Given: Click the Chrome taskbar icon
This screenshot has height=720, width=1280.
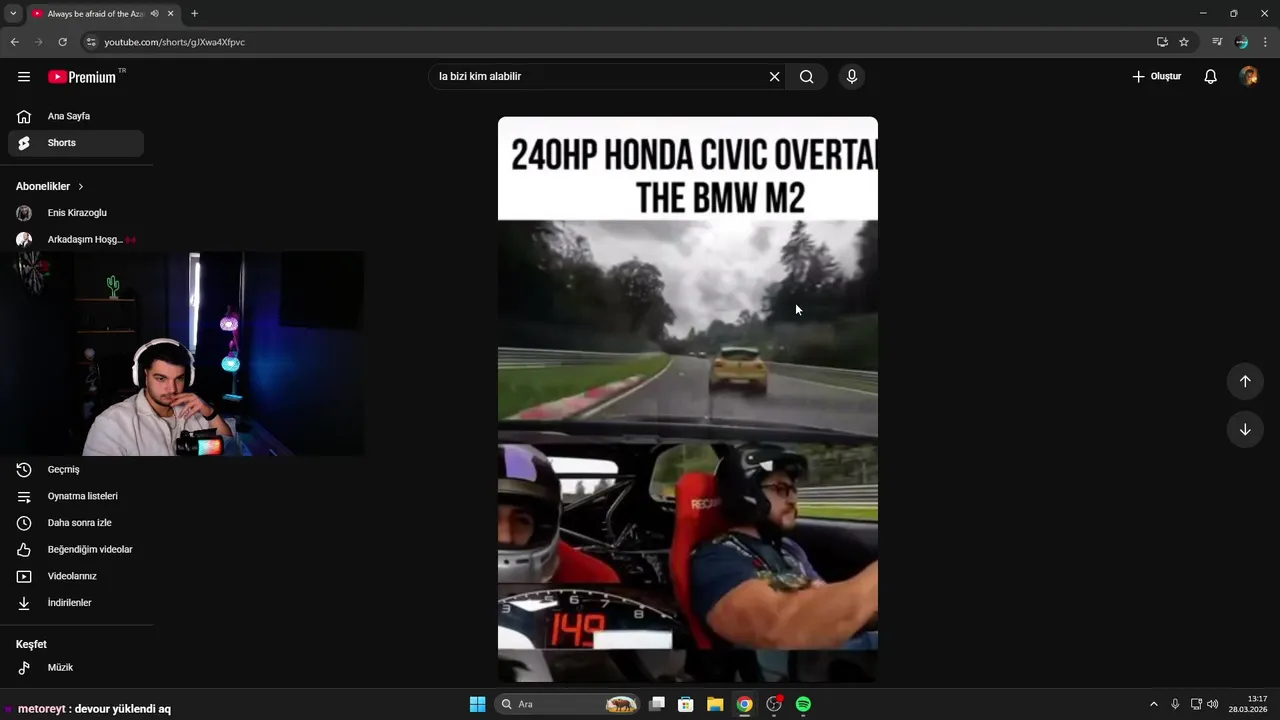Looking at the screenshot, I should 744,704.
